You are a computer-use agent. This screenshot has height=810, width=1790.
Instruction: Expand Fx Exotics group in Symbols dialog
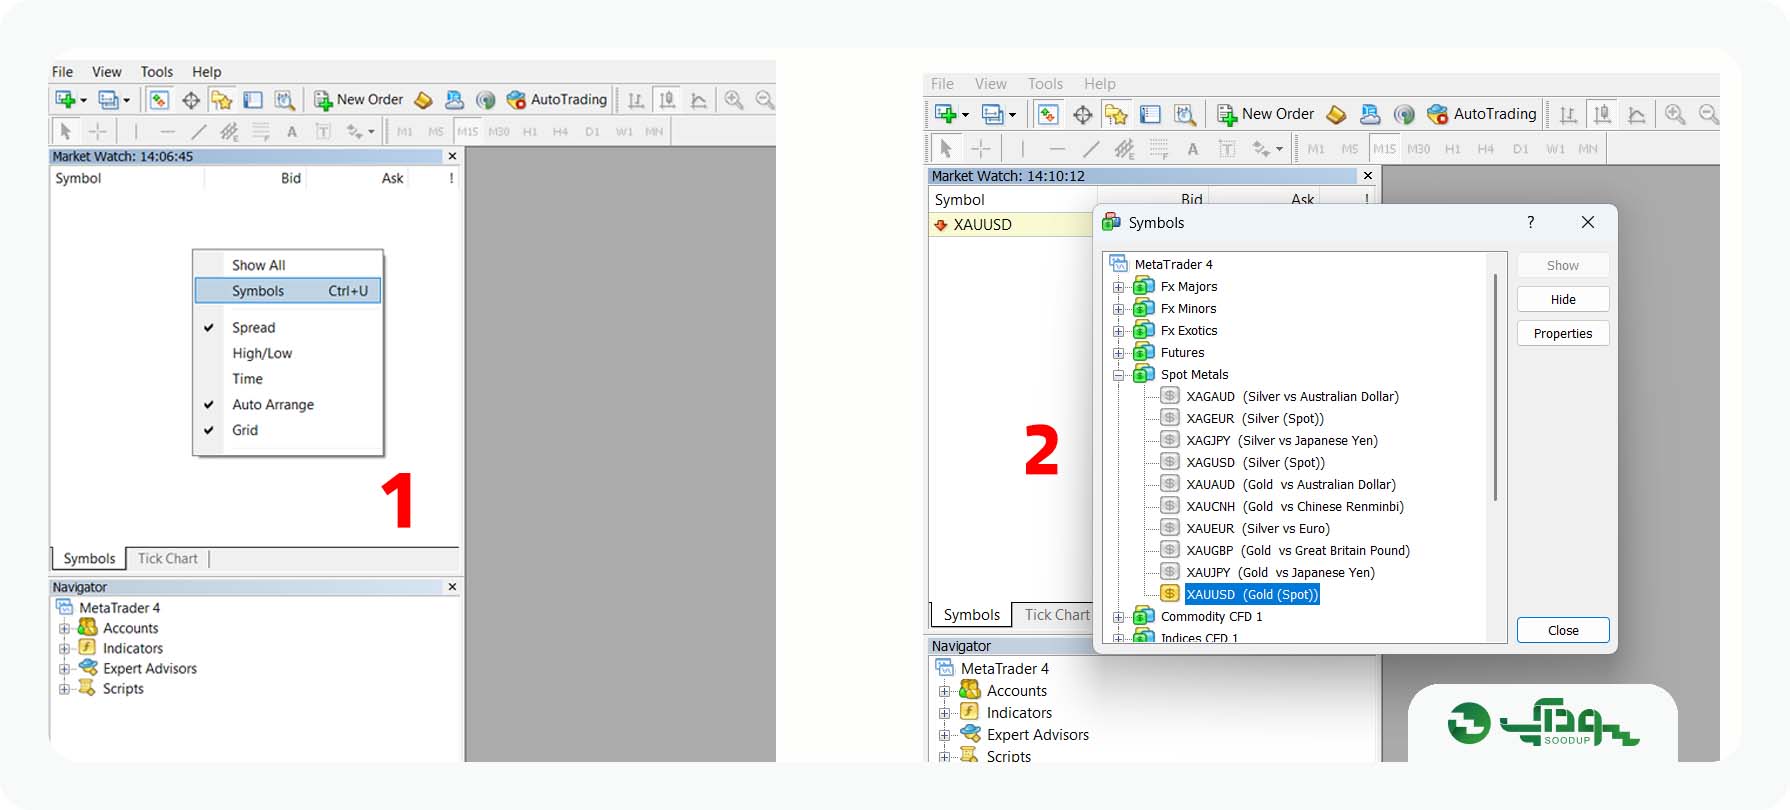point(1119,331)
